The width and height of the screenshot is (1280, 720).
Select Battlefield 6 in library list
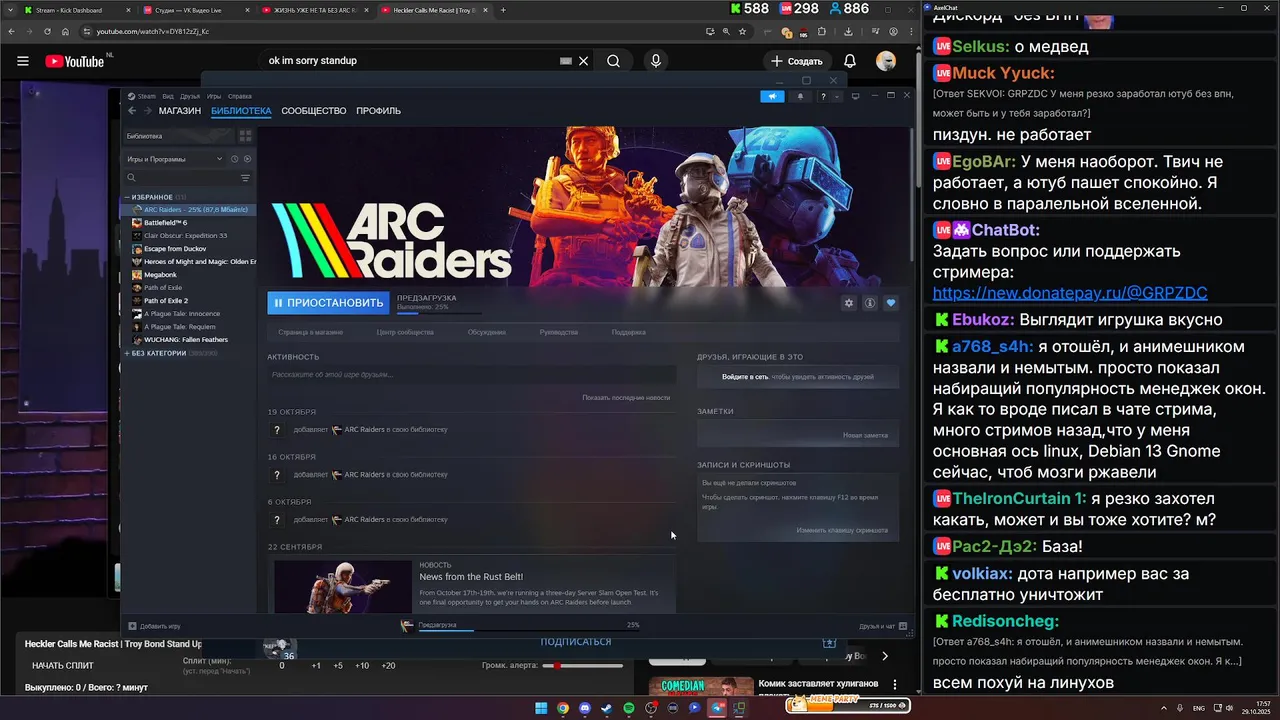tap(188, 223)
